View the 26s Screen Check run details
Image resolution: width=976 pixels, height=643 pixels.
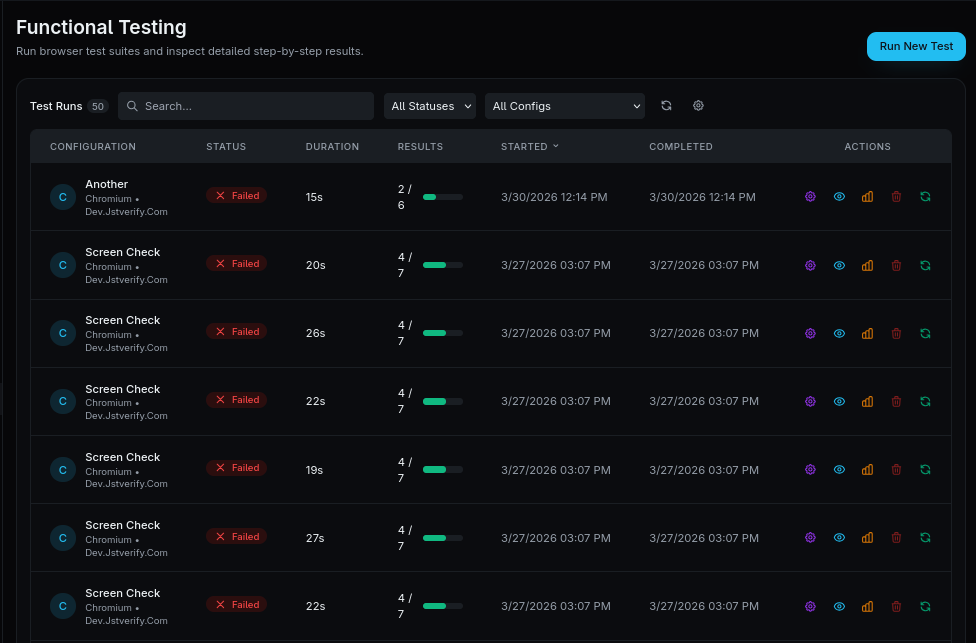[x=839, y=333]
